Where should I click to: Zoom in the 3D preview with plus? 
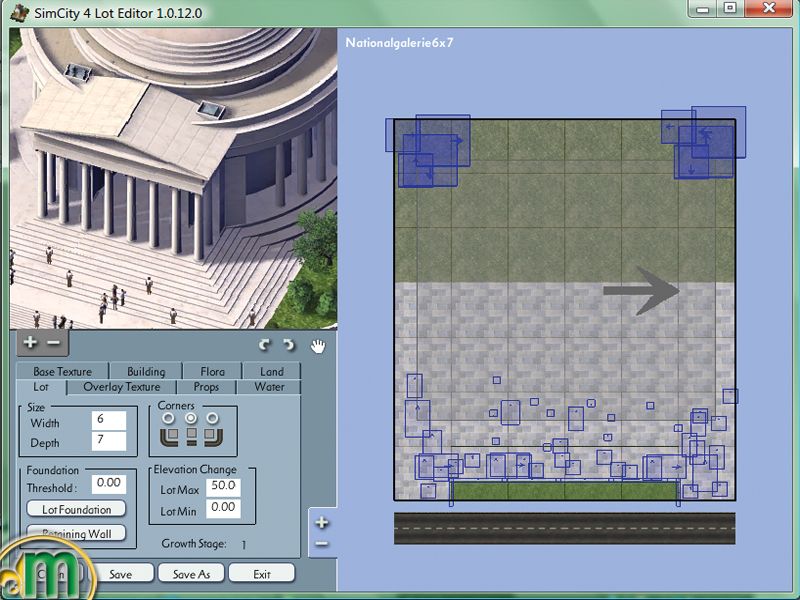30,342
